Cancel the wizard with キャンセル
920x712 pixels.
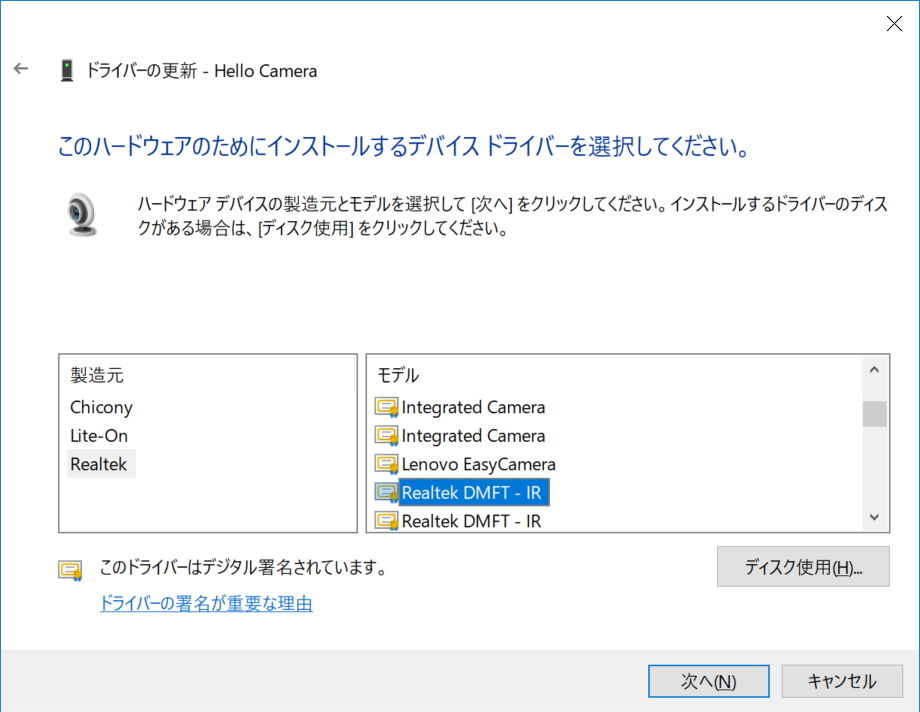point(842,681)
